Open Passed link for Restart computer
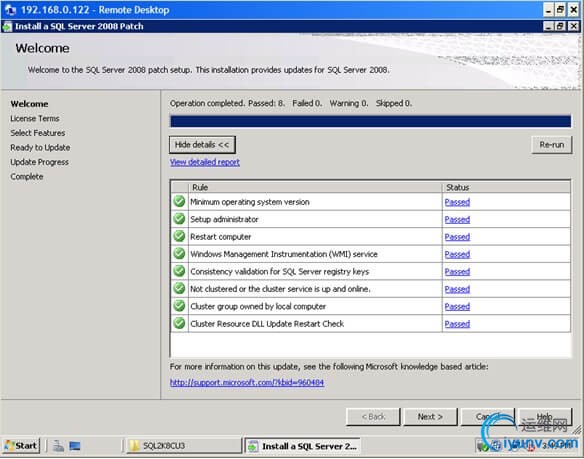 coord(457,237)
